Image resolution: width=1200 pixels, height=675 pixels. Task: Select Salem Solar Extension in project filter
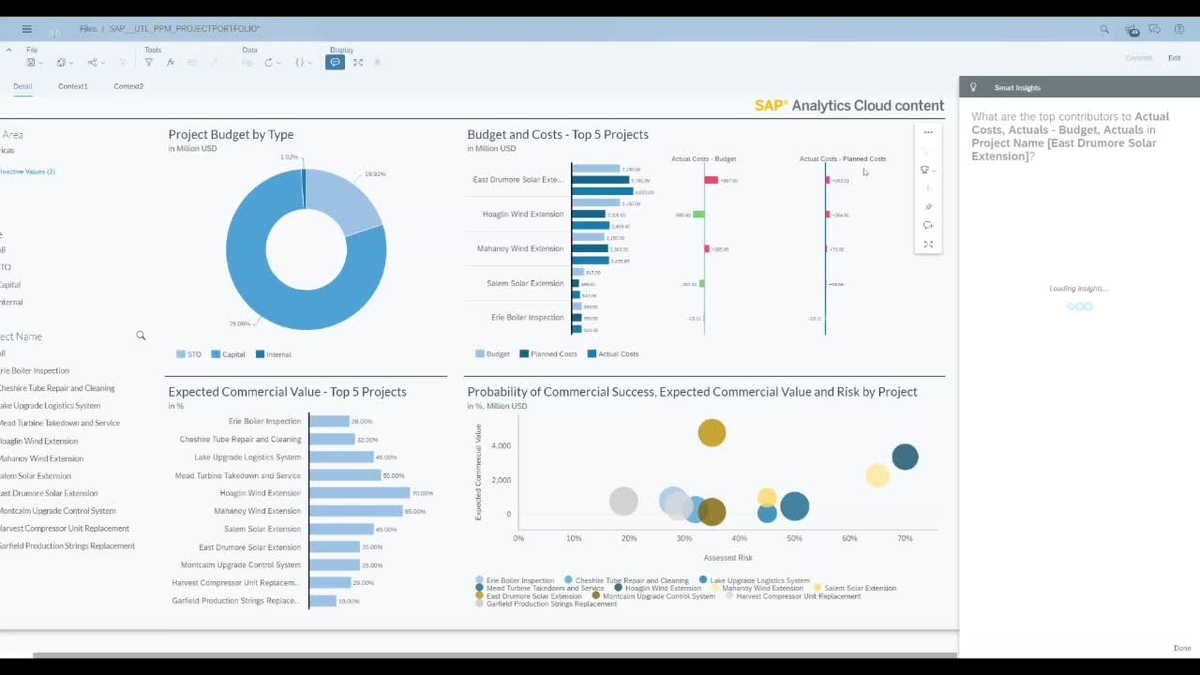[37, 476]
